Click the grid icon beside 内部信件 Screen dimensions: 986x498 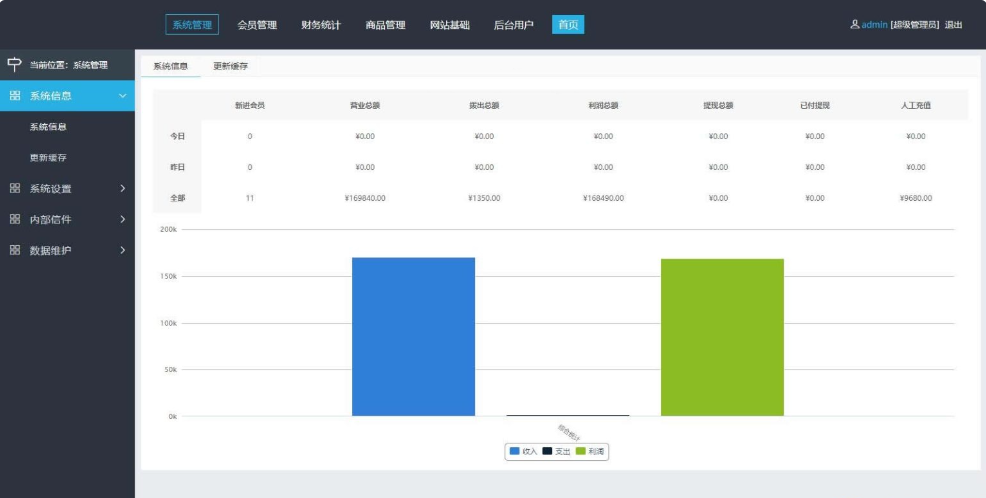click(x=15, y=219)
